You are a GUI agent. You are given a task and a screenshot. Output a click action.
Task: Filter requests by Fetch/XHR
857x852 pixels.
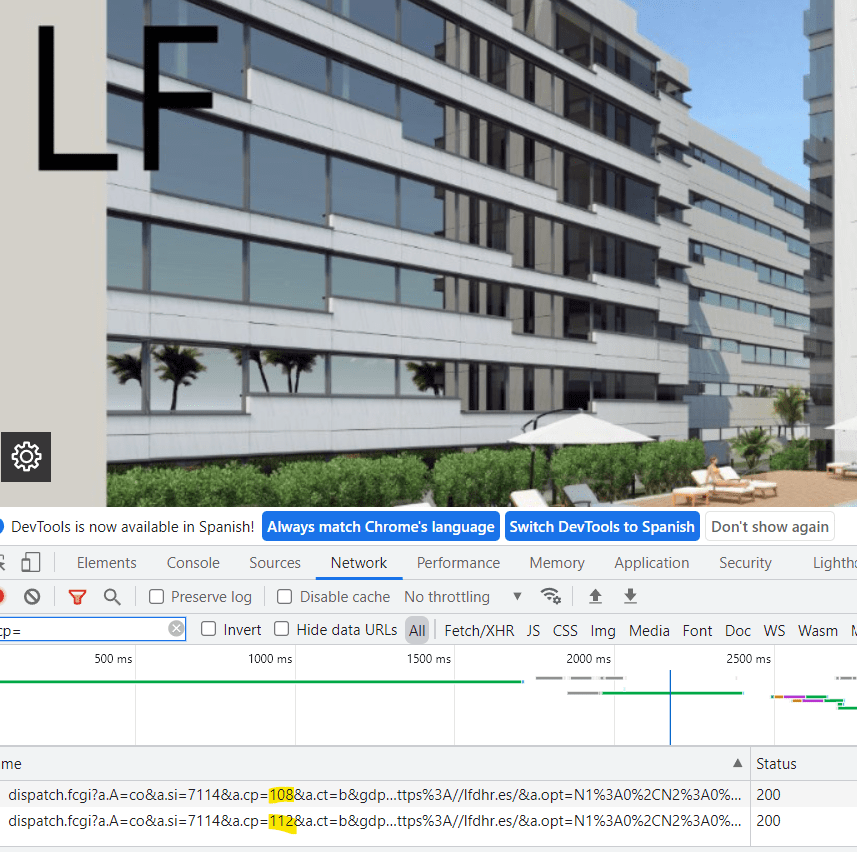click(x=479, y=630)
